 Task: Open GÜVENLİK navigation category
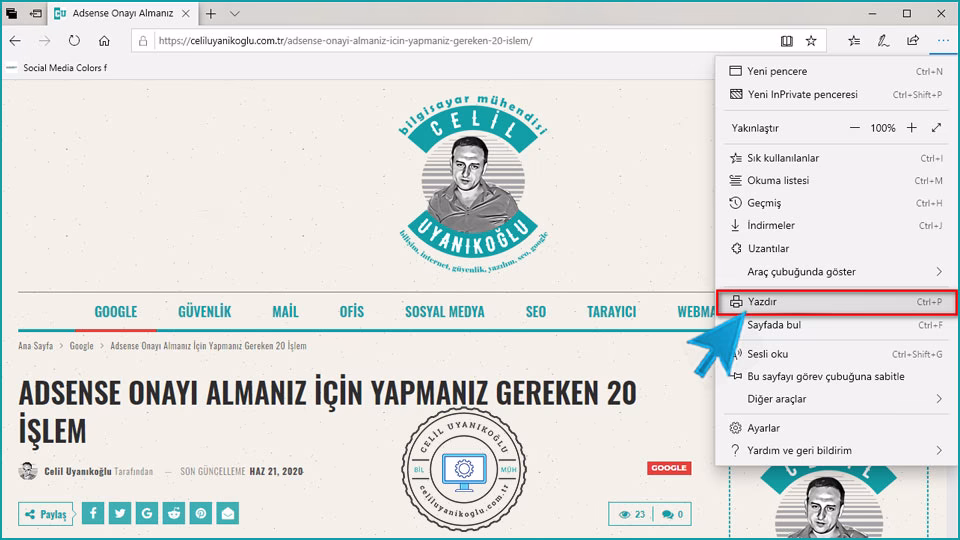pos(204,312)
